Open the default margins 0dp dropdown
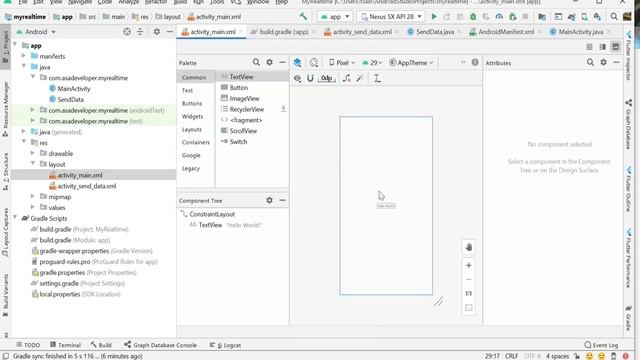The image size is (640, 360). click(327, 78)
